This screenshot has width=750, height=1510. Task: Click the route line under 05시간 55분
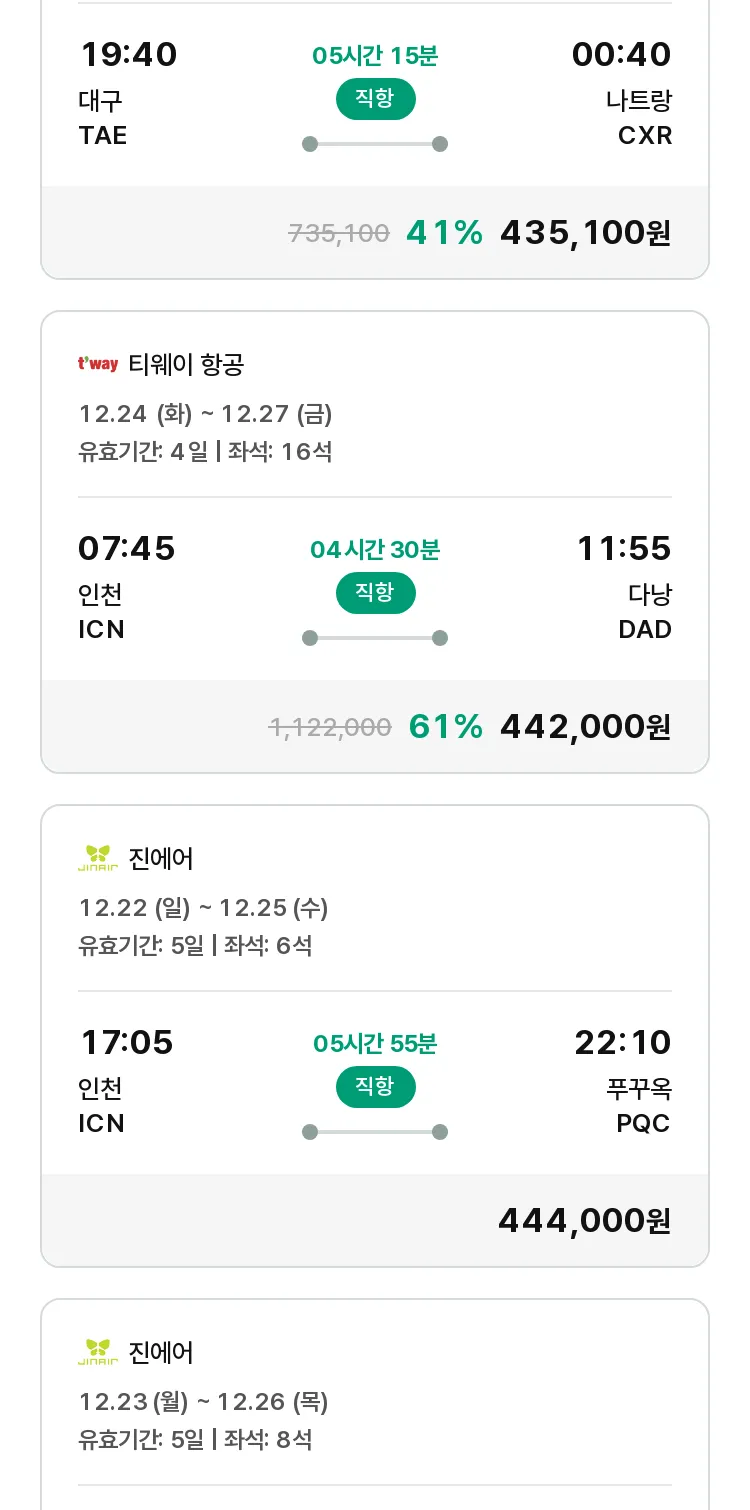click(x=375, y=1132)
